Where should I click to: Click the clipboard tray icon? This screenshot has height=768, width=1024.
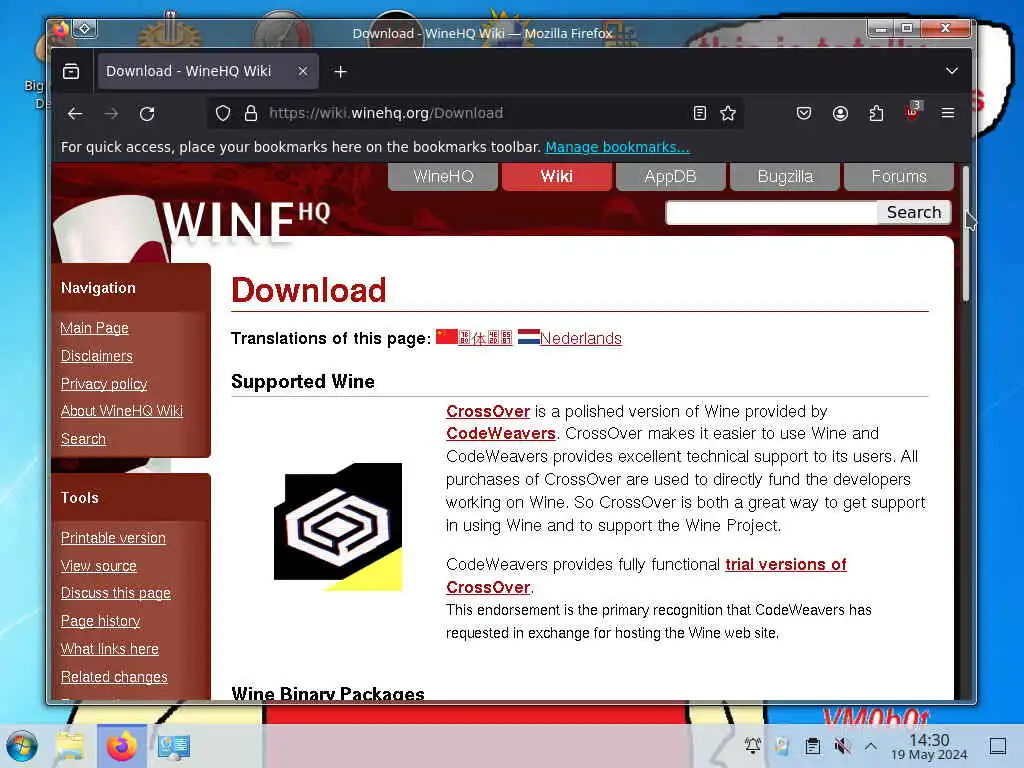tap(812, 746)
